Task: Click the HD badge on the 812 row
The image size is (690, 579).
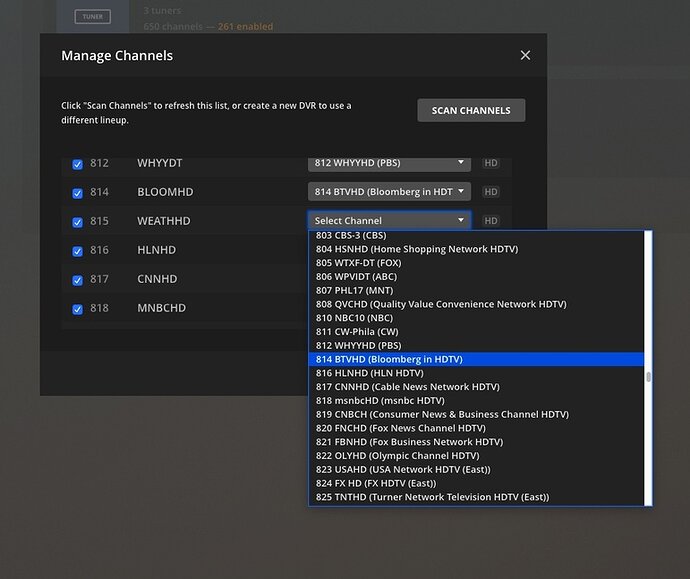Action: (x=491, y=163)
